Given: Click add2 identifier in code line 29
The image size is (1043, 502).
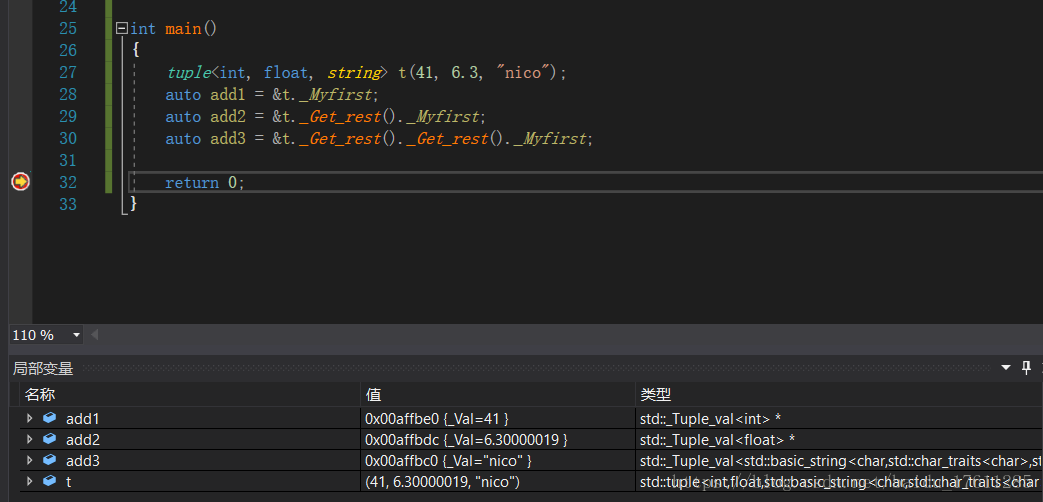Looking at the screenshot, I should [x=228, y=116].
